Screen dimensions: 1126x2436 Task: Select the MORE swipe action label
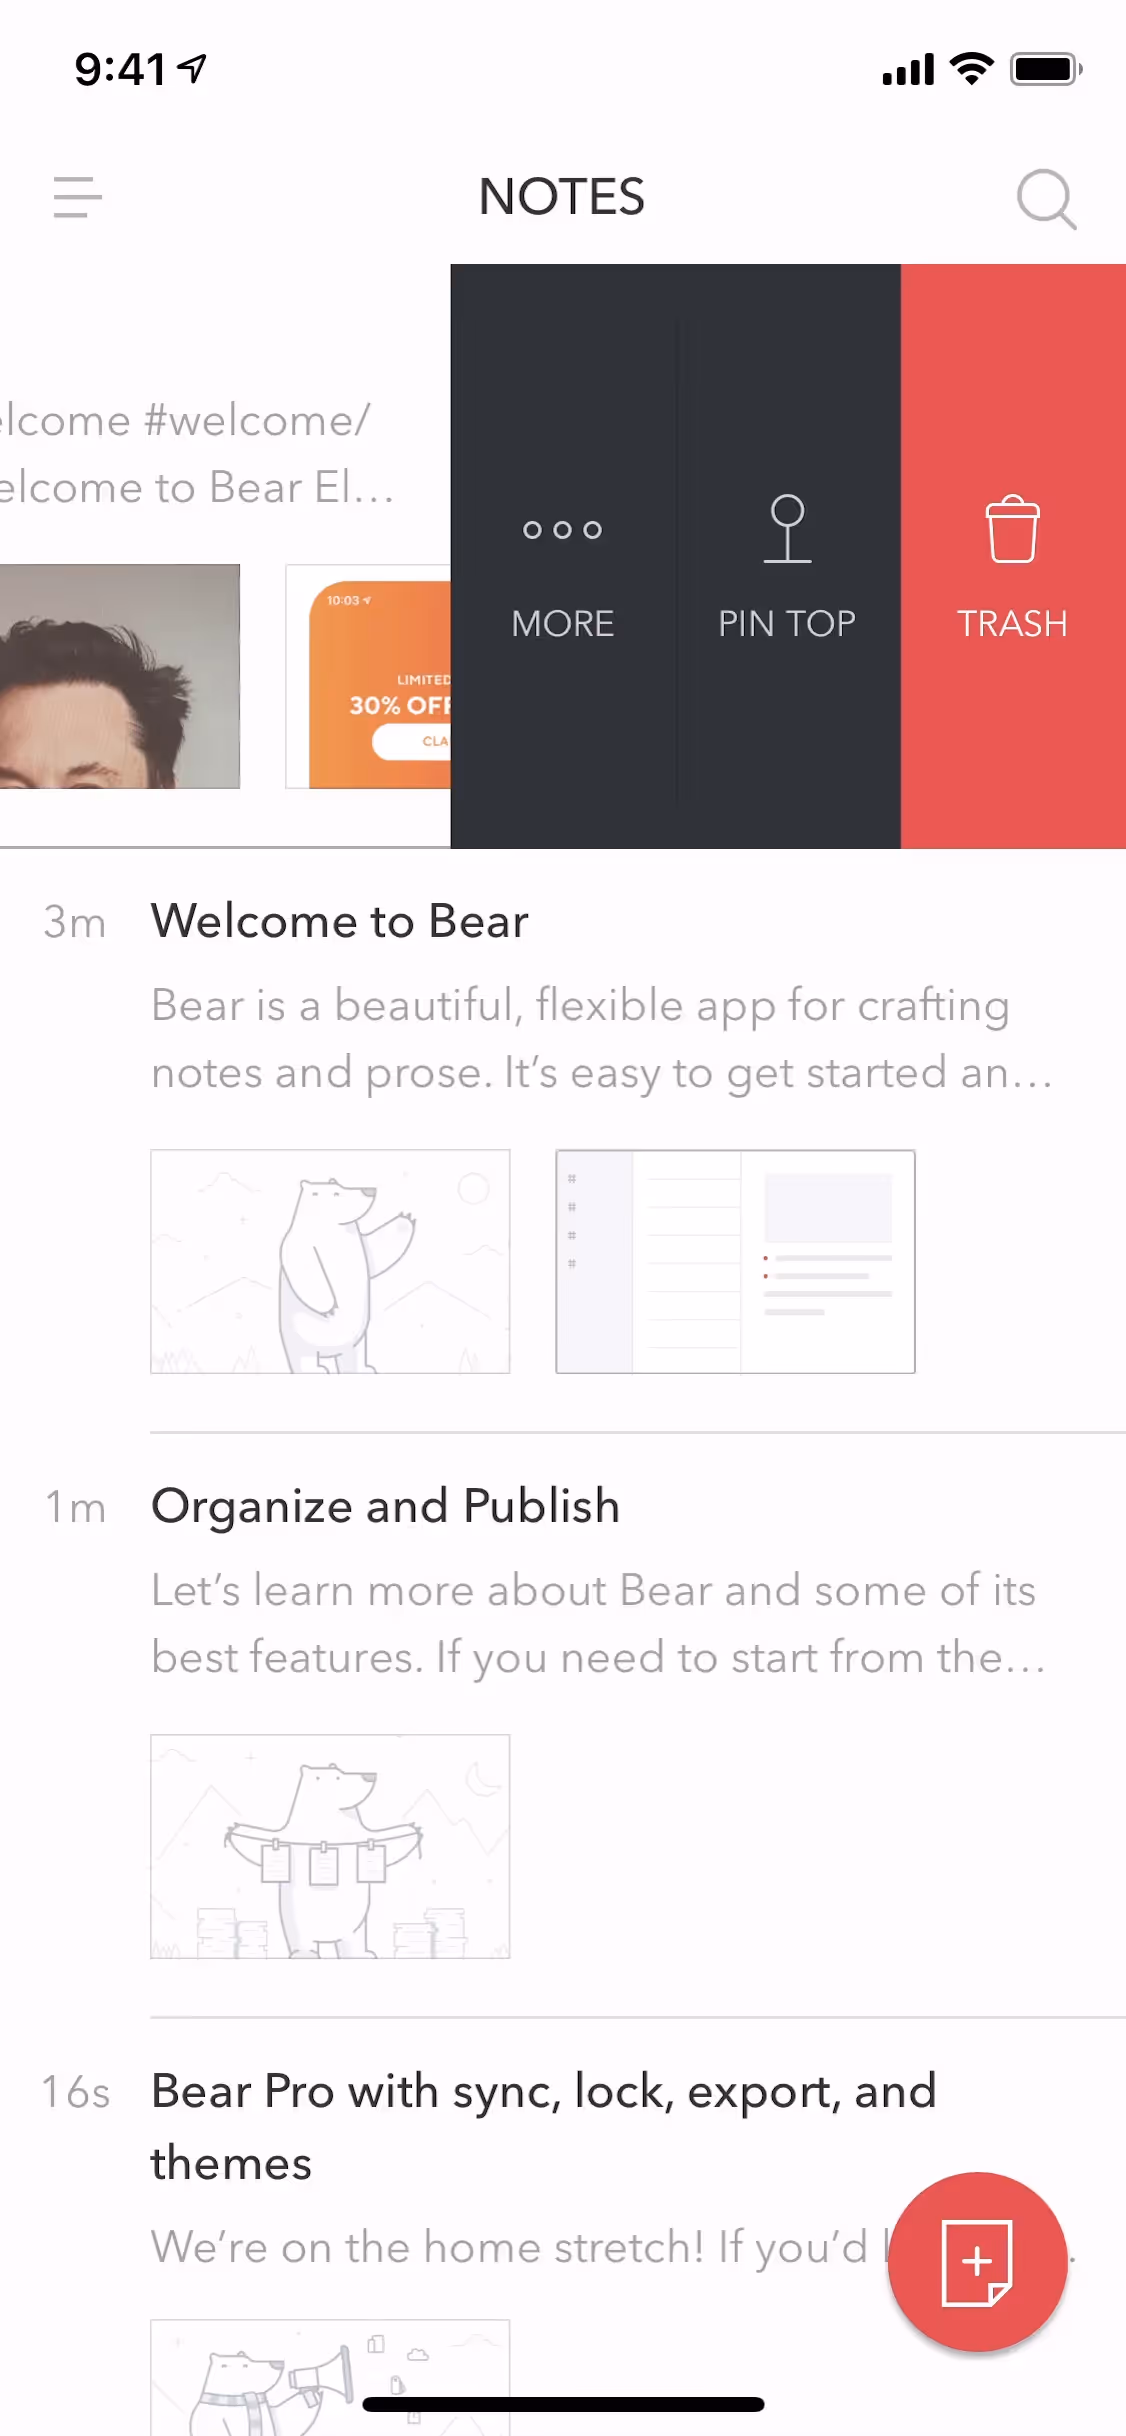point(563,624)
